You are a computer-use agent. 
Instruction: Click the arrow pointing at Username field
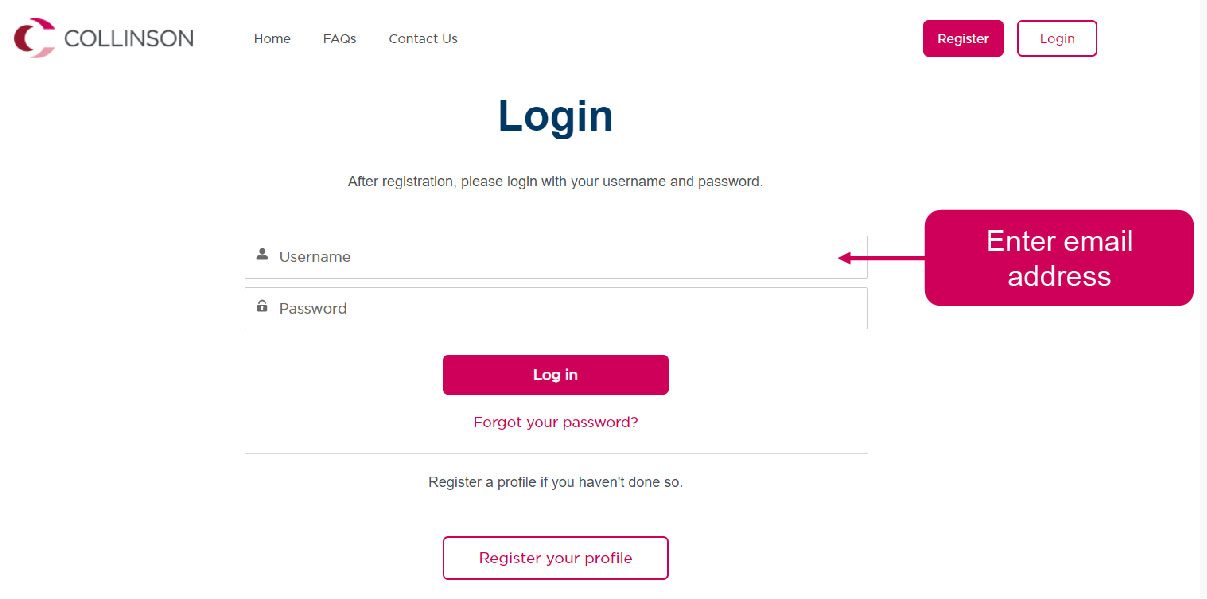point(881,258)
